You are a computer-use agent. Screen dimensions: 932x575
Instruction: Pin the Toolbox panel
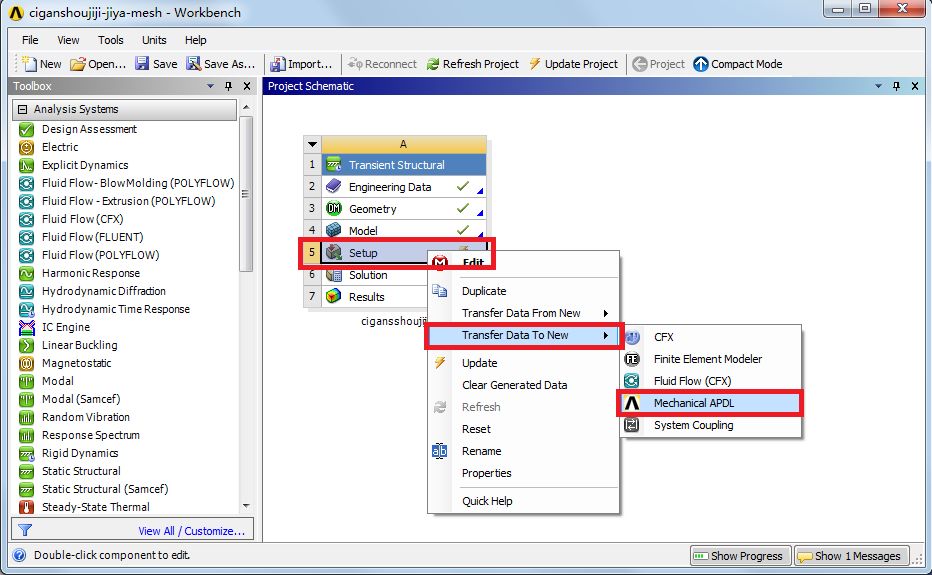[228, 86]
